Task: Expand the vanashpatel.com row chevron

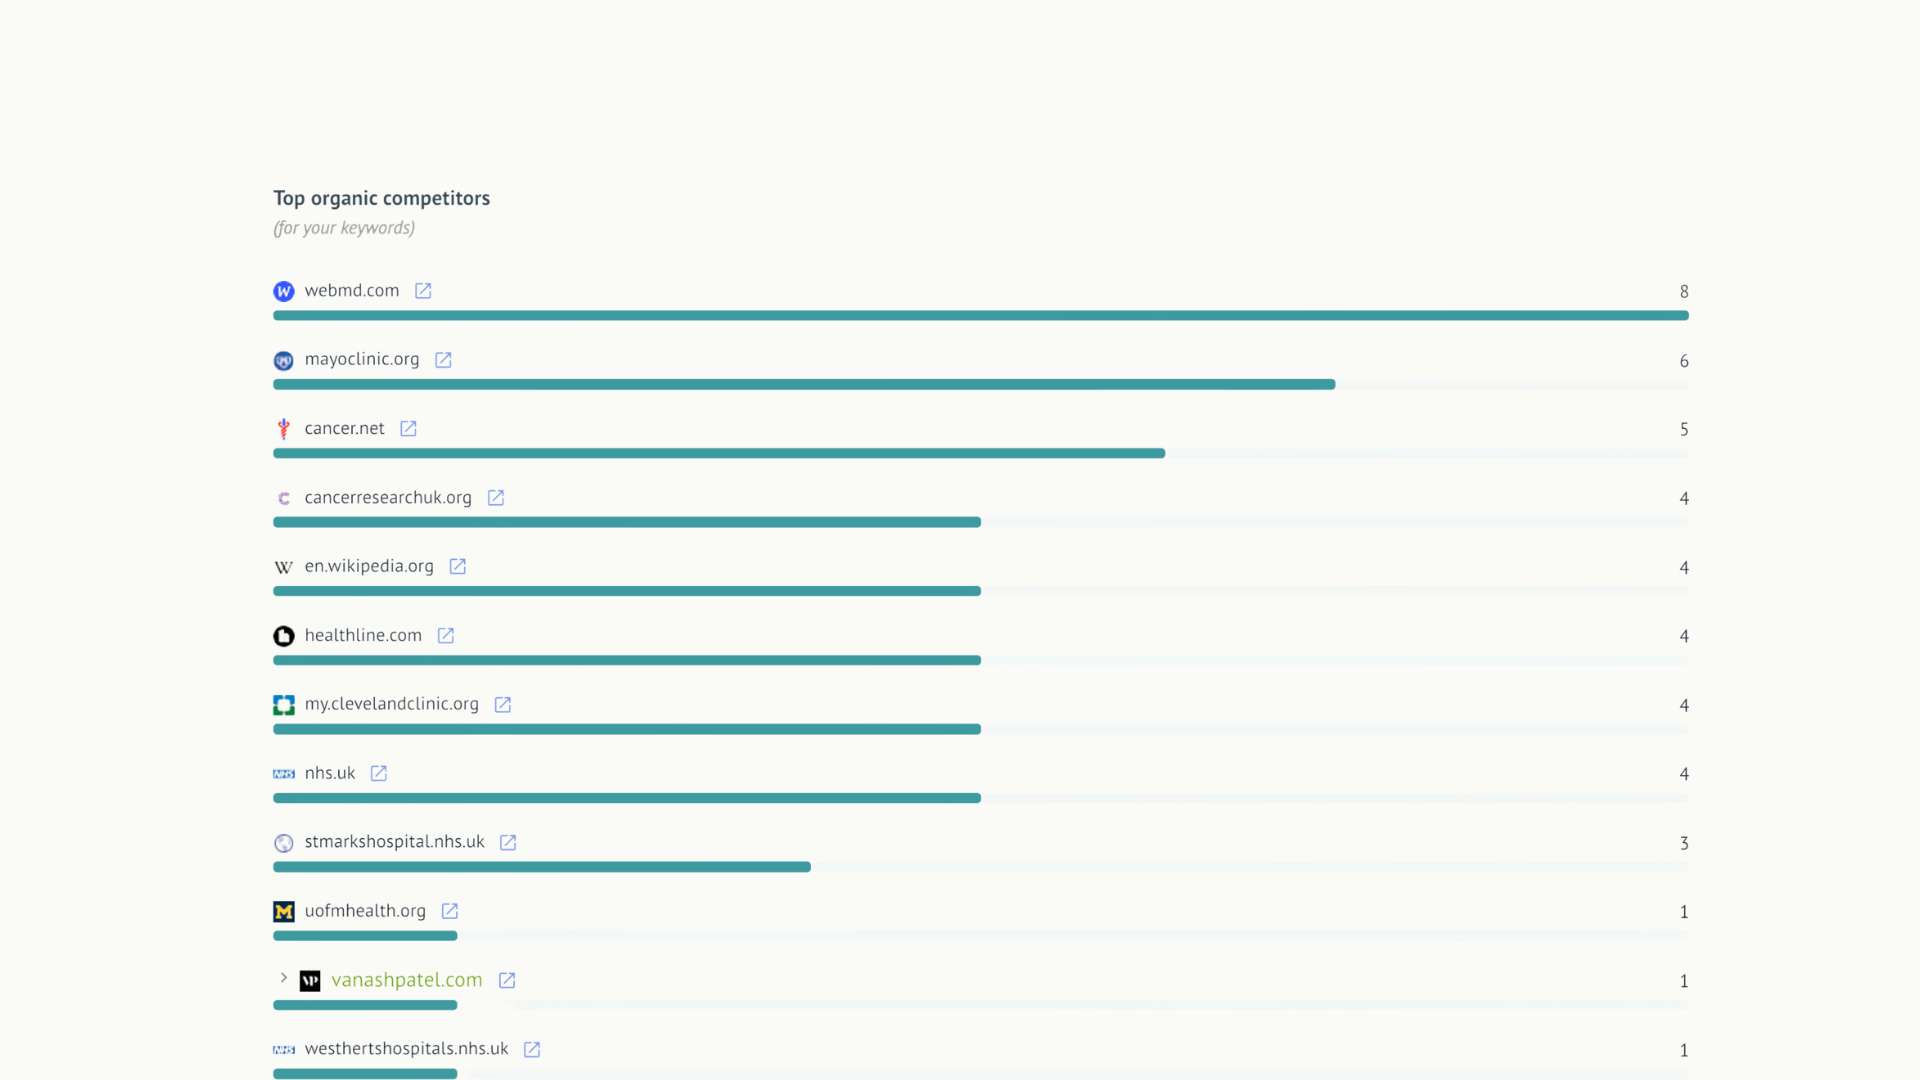Action: (x=284, y=978)
